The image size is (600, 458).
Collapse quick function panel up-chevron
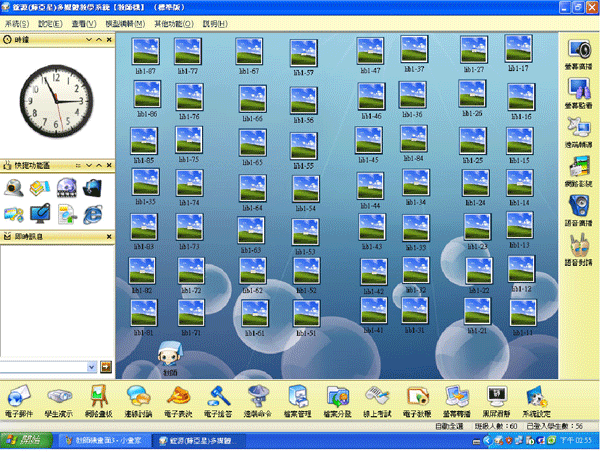pos(99,165)
